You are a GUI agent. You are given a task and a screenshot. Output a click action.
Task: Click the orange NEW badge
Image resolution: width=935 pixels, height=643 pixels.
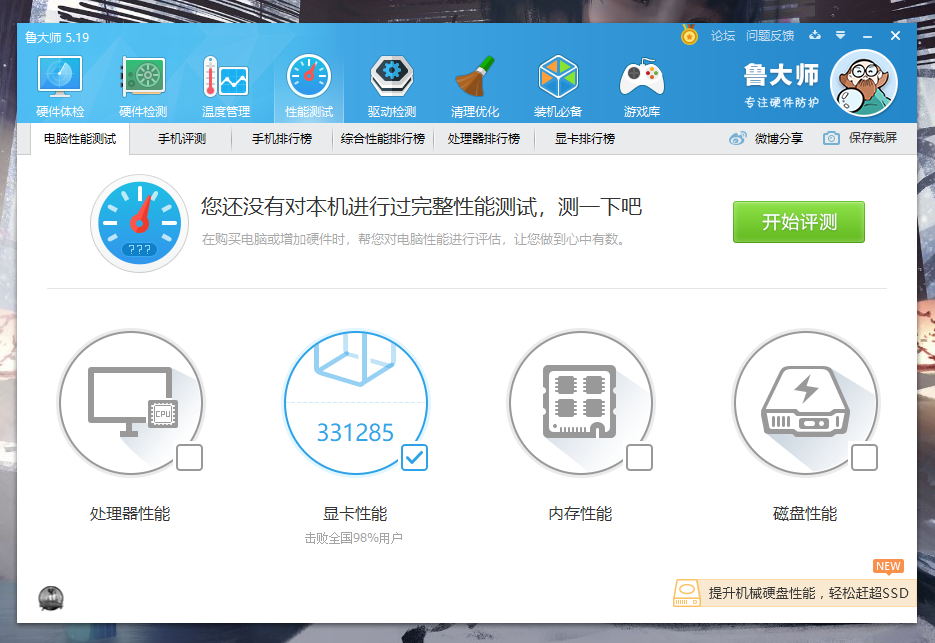click(x=888, y=566)
